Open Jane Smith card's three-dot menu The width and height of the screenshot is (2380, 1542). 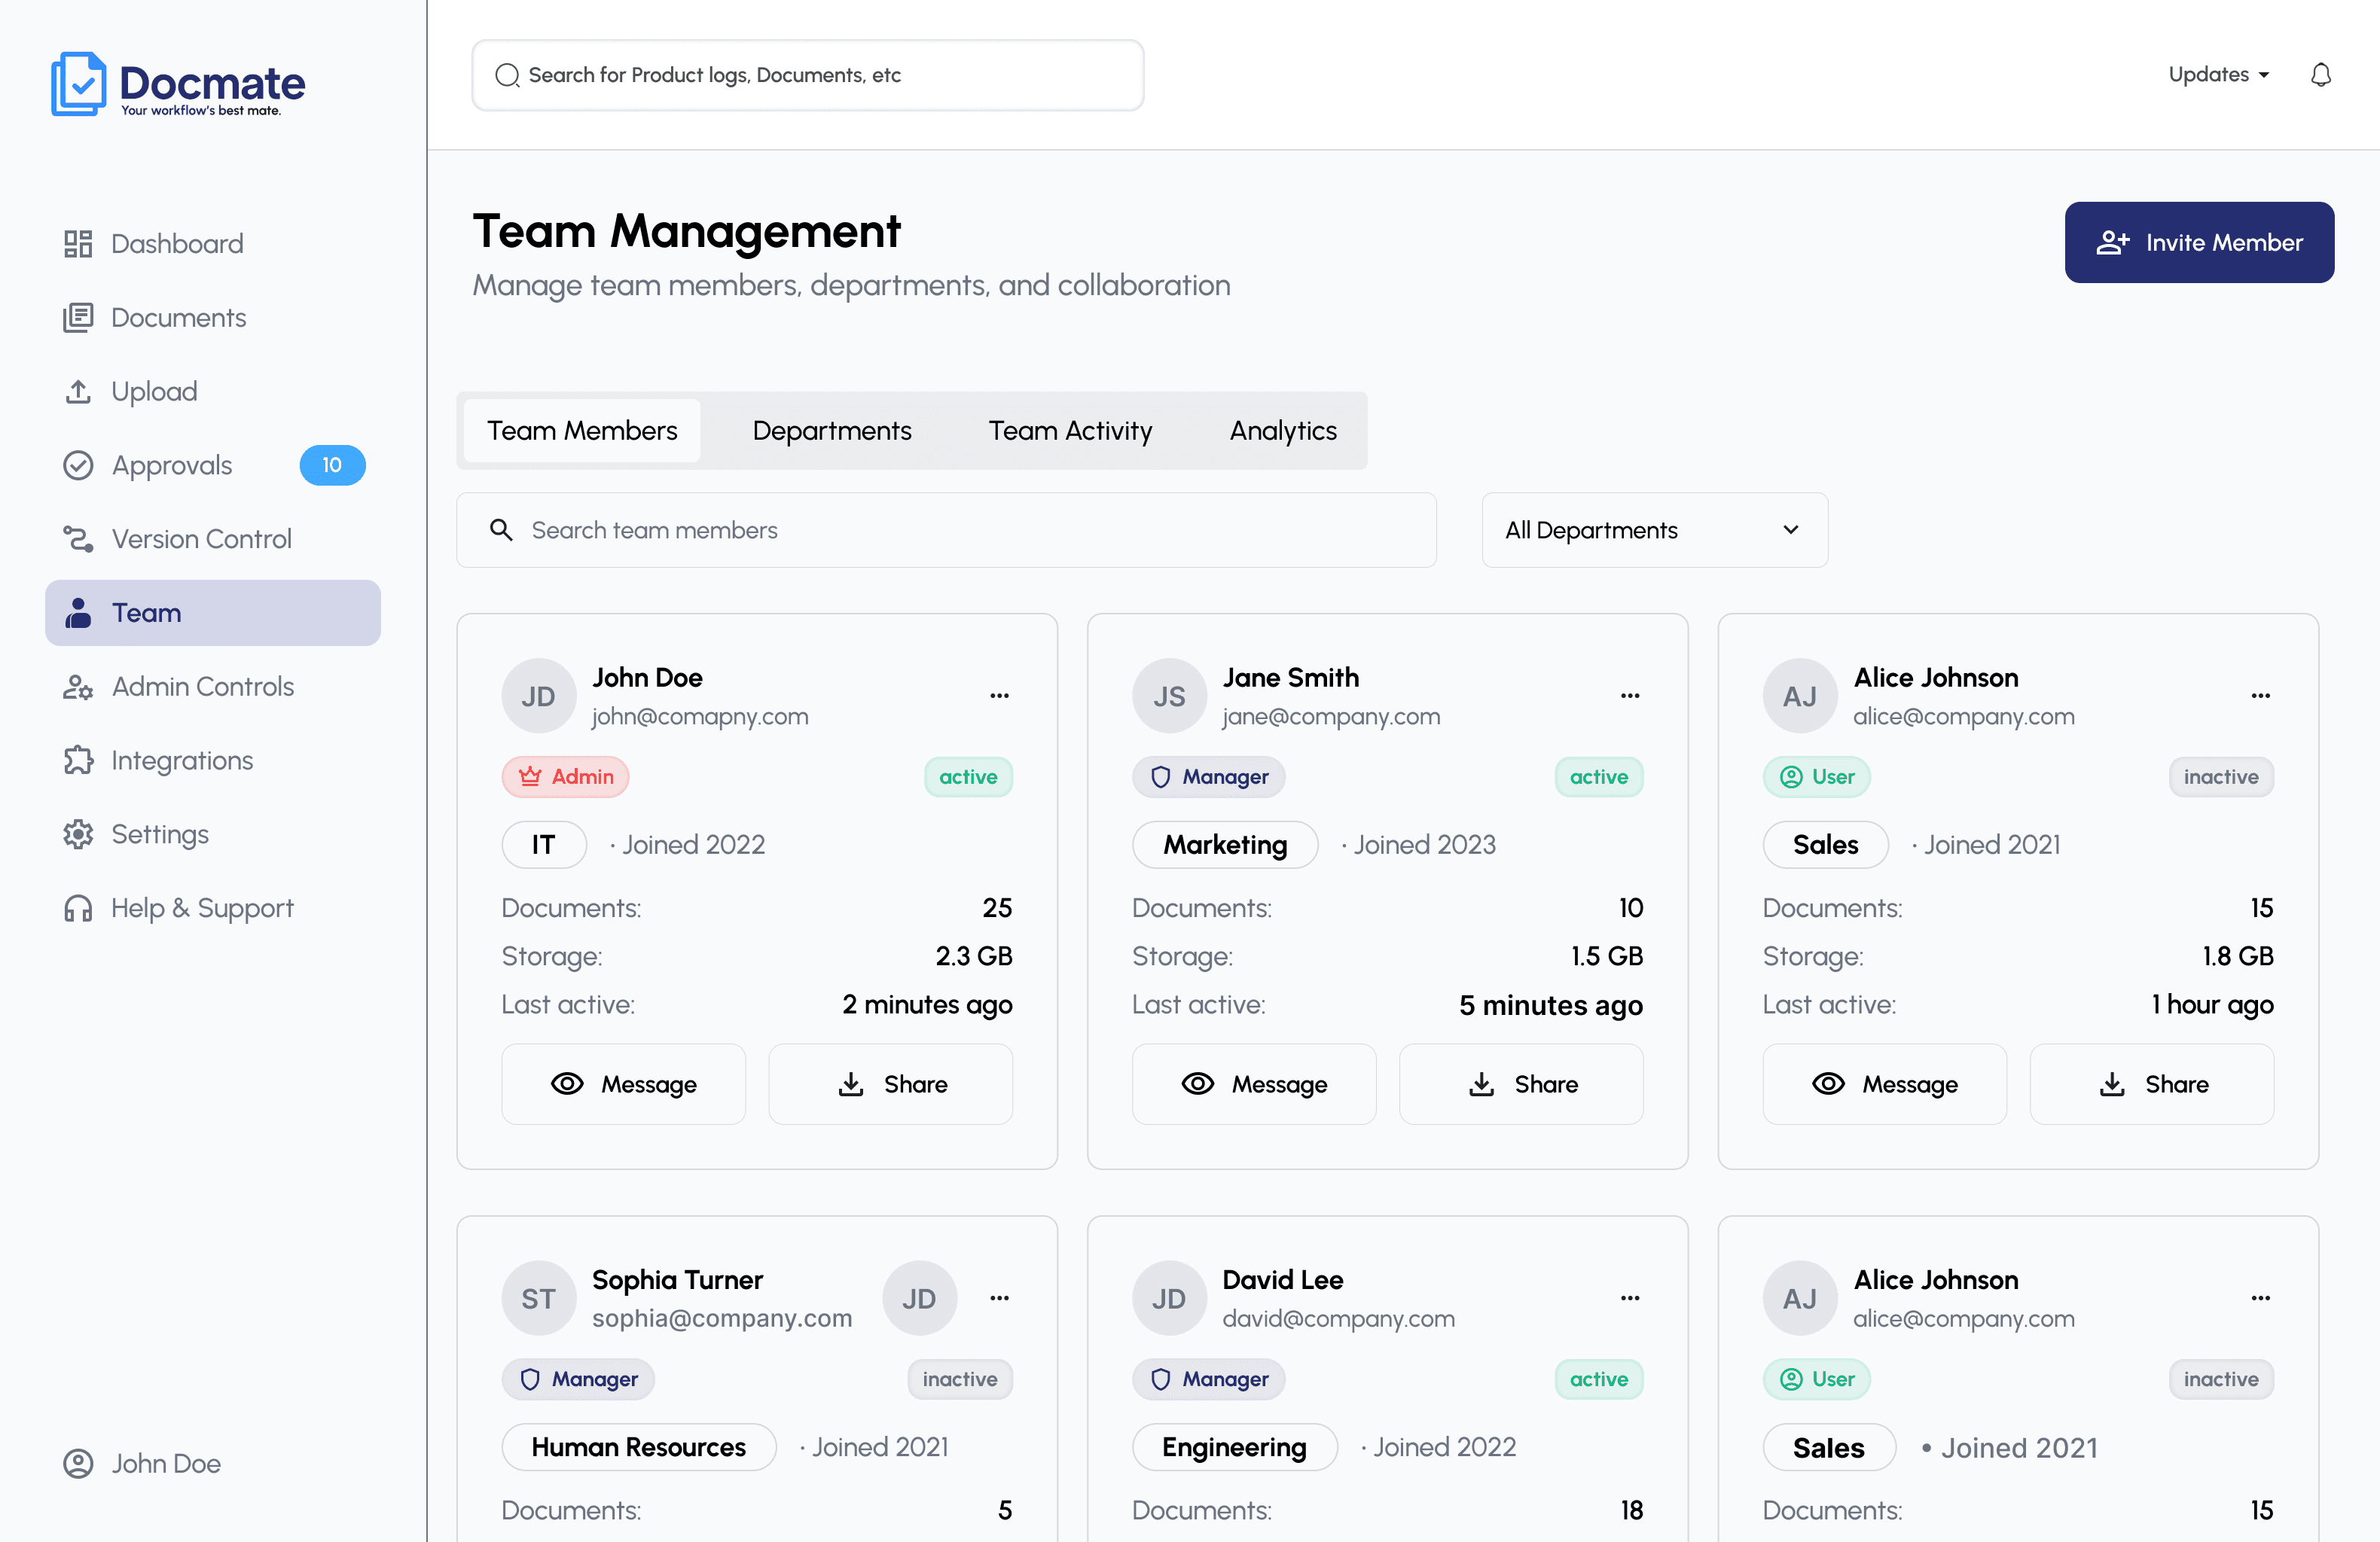pos(1630,696)
